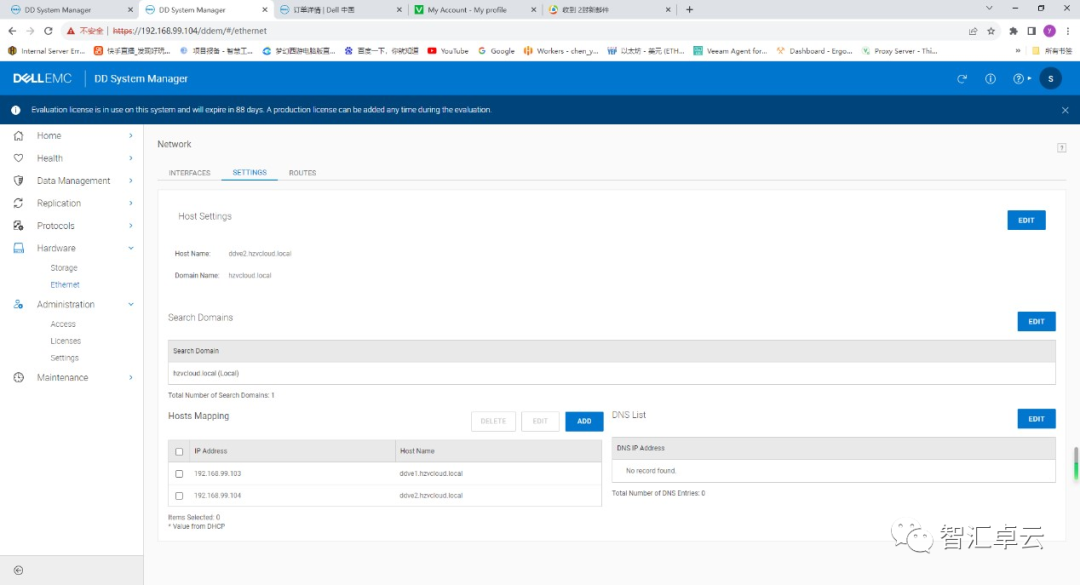Click the Health heart icon

19,158
